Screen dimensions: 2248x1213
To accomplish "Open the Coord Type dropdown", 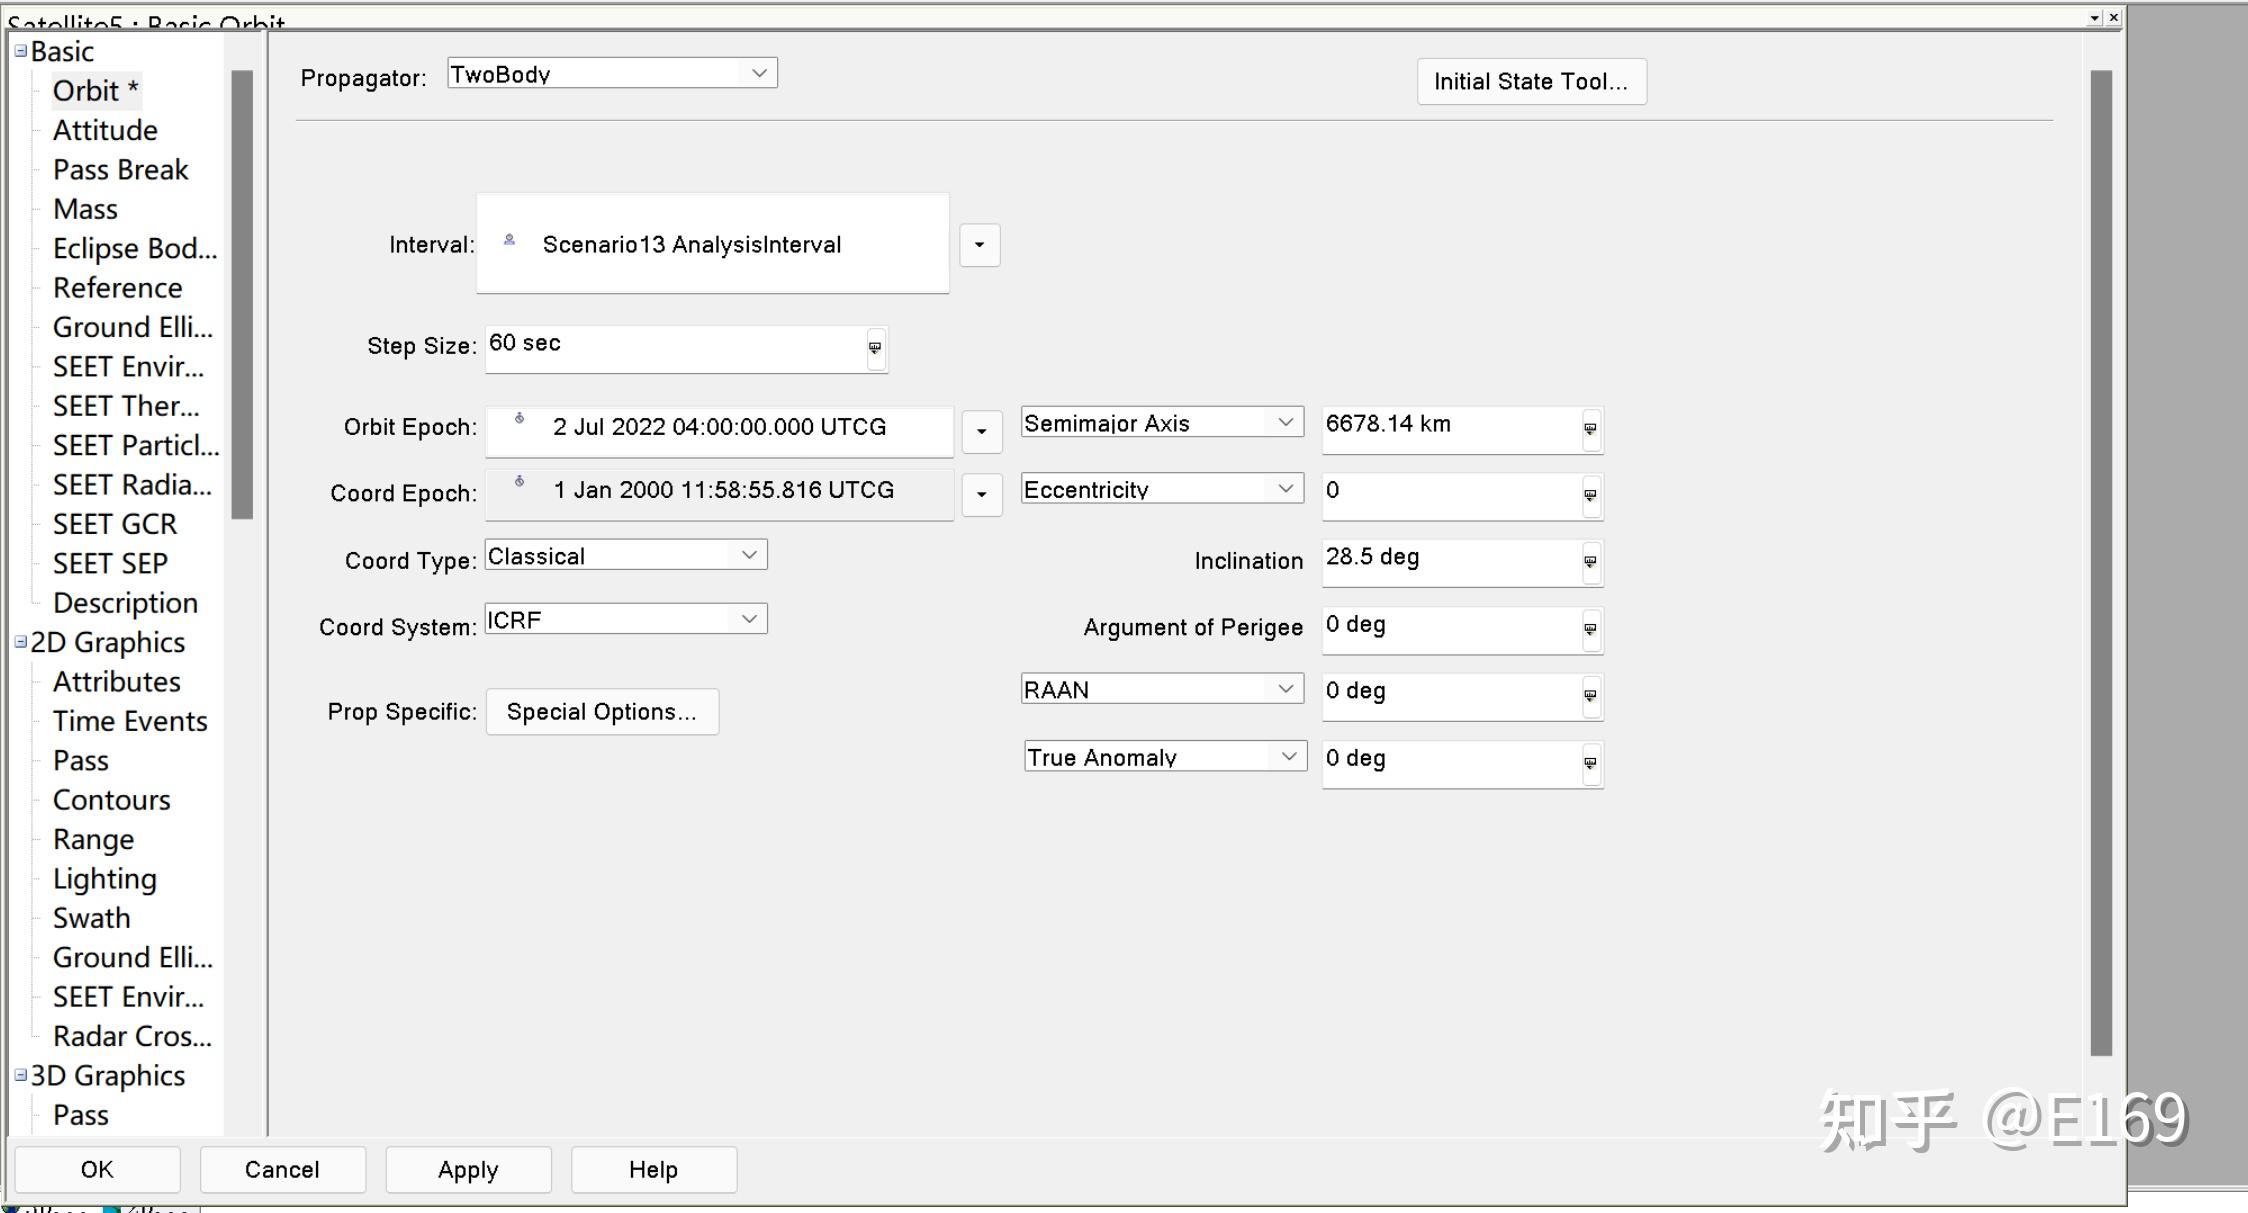I will [748, 555].
